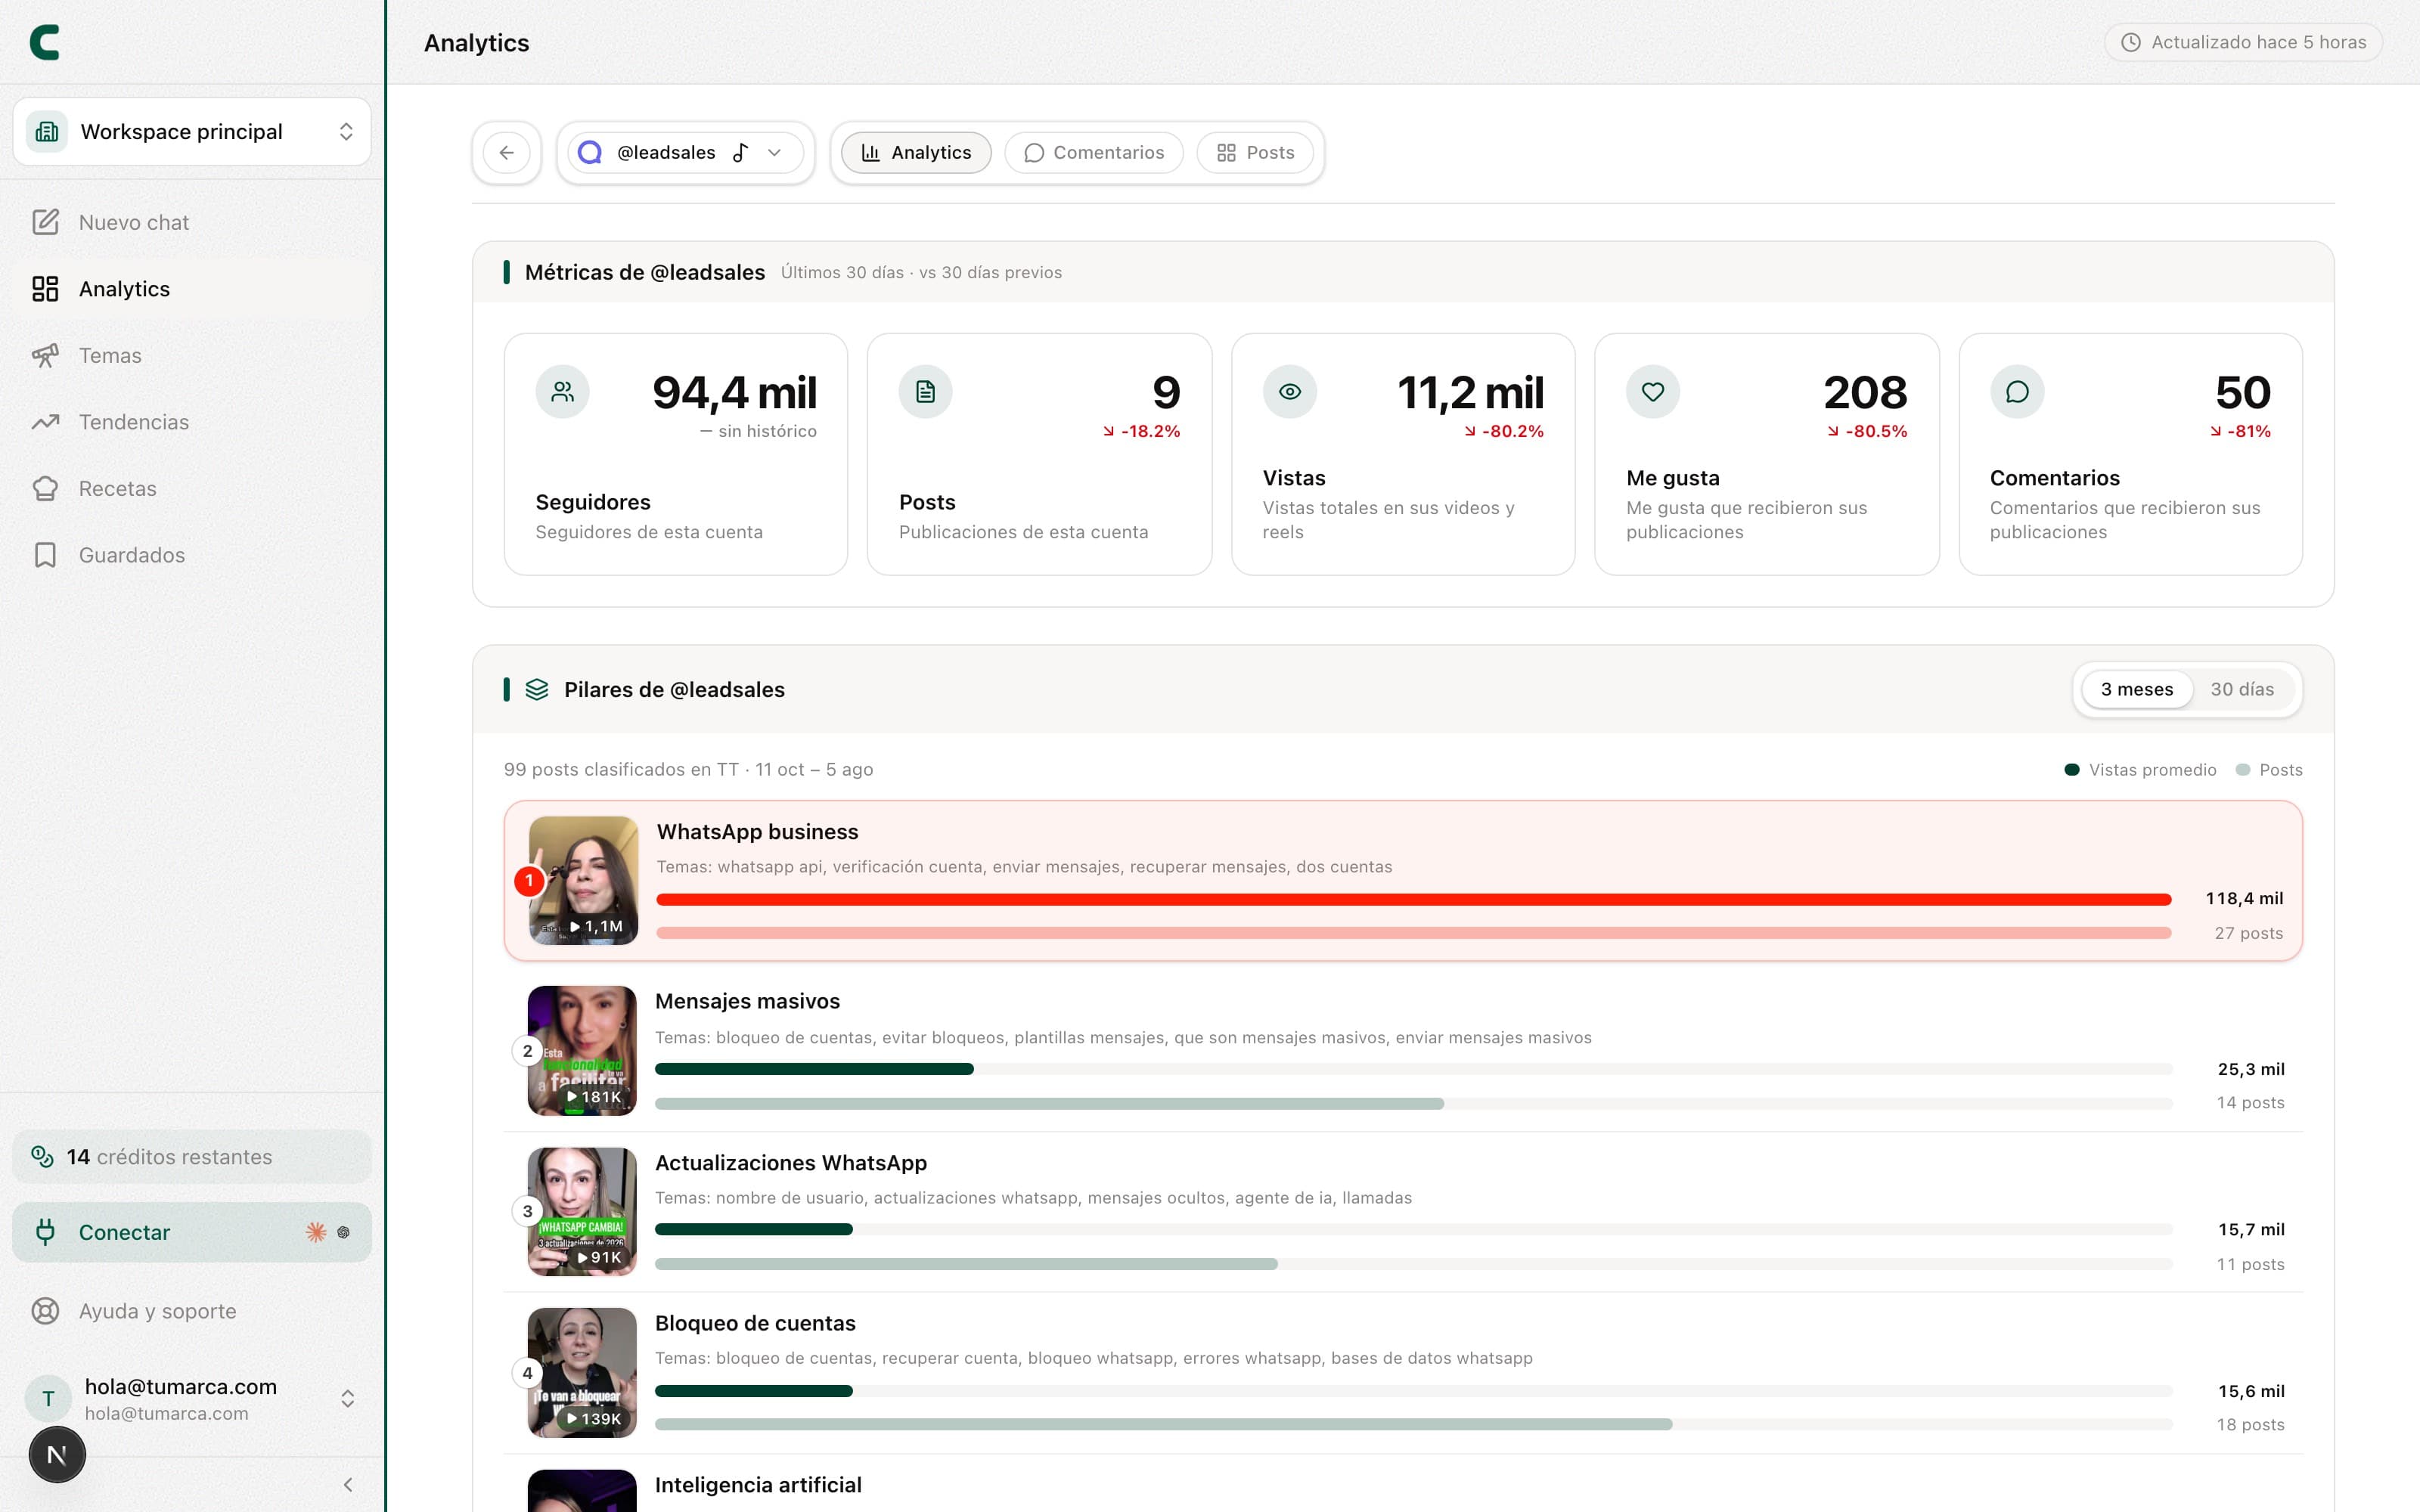Click the Comentarios 50 card

click(x=2131, y=454)
